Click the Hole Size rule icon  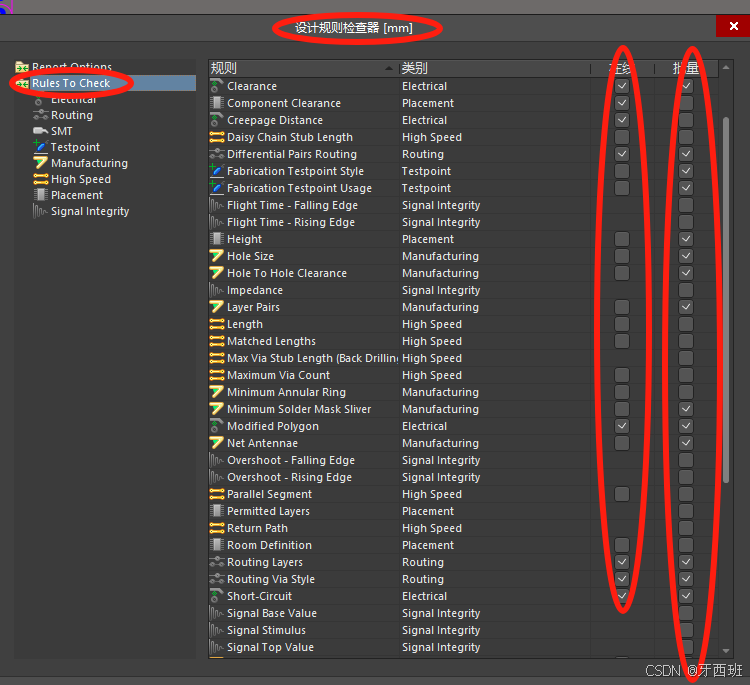[x=217, y=256]
